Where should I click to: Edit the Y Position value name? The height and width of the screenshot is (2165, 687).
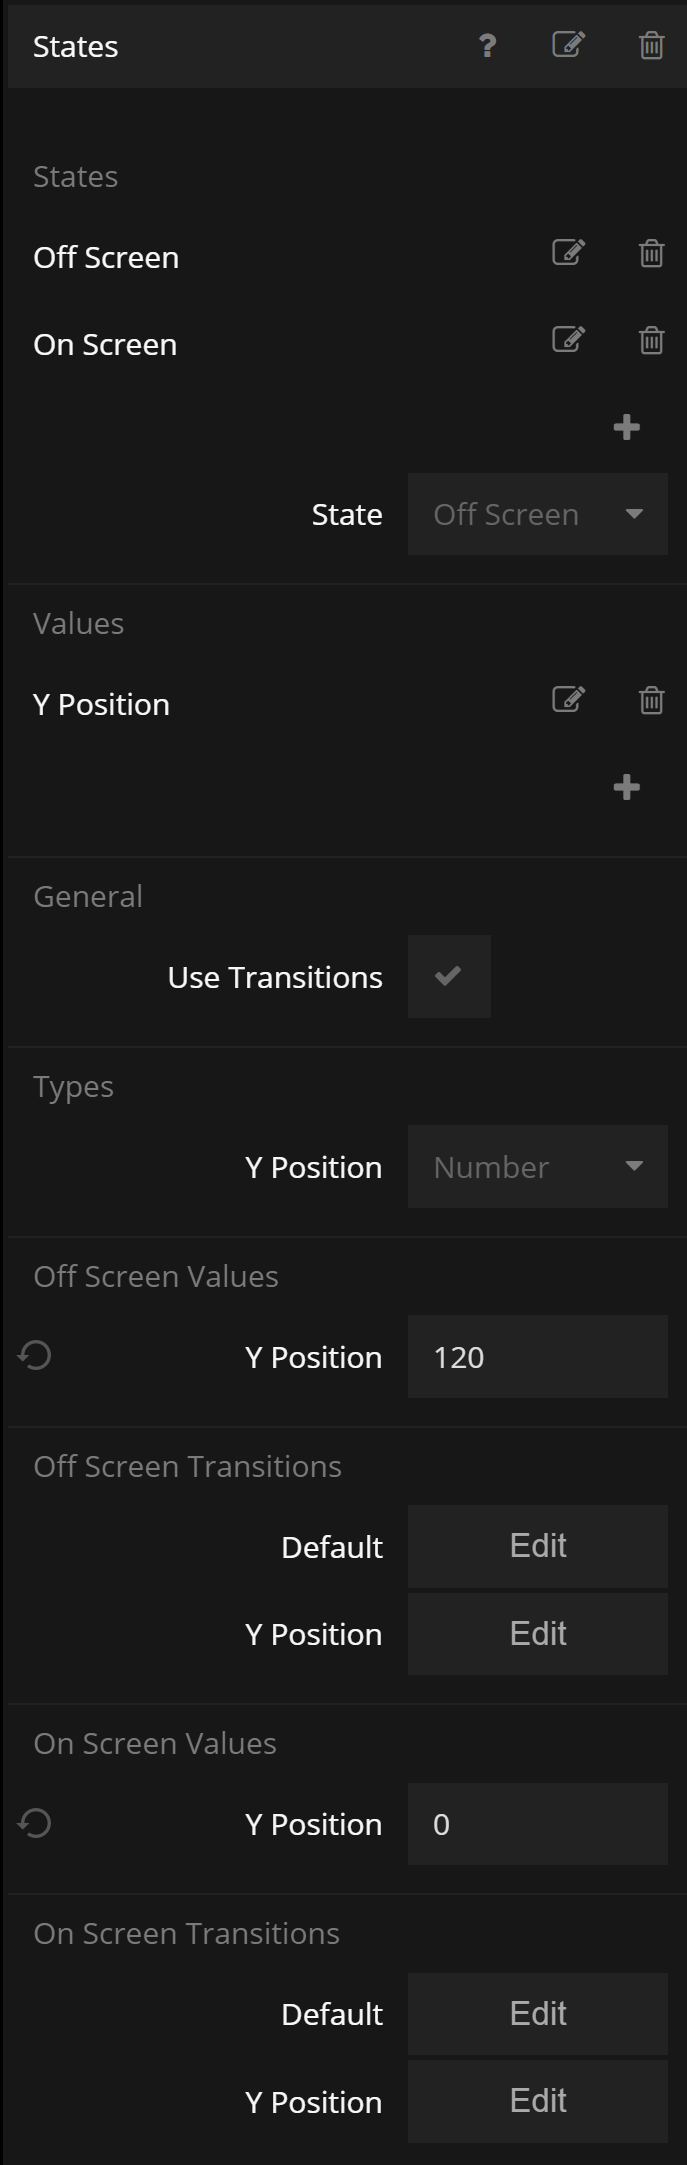pos(568,700)
